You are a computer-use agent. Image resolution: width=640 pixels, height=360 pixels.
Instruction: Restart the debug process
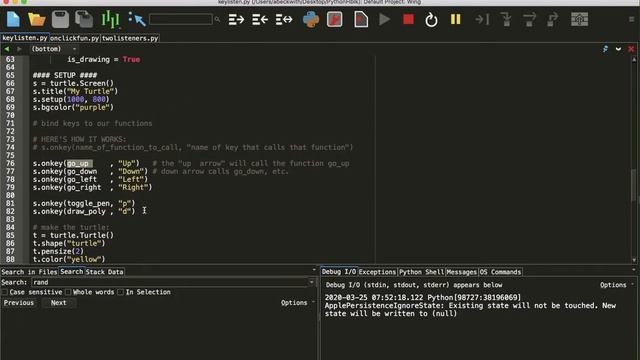pos(431,19)
